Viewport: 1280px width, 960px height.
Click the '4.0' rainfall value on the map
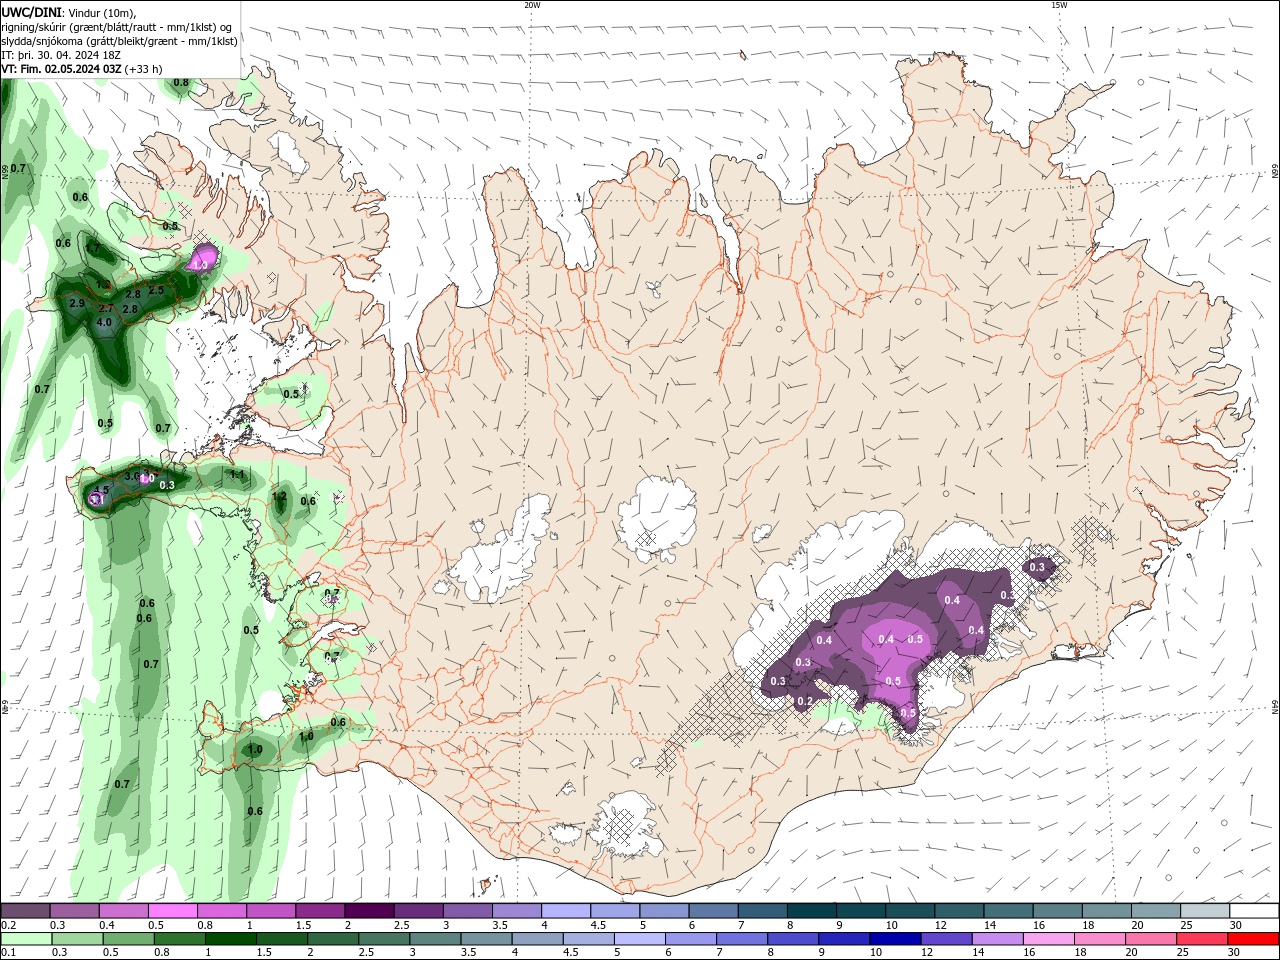coord(104,323)
